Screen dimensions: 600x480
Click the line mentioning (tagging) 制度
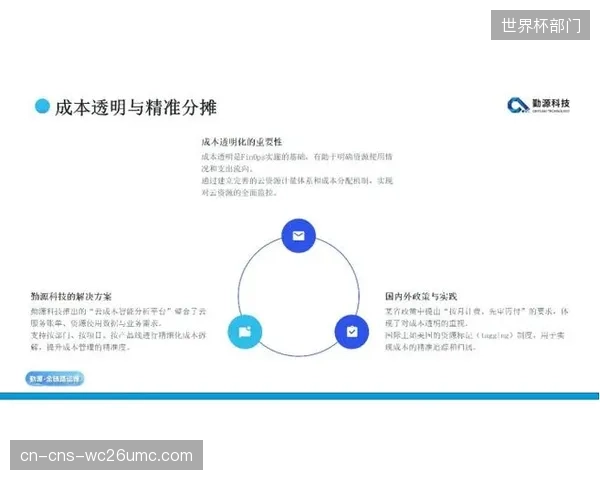(474, 335)
